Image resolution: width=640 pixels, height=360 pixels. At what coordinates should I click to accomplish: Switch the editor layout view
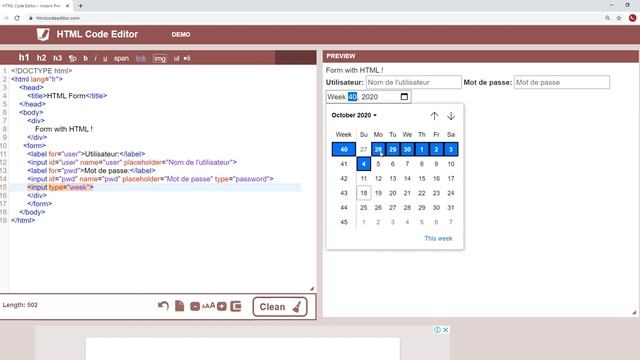coord(236,306)
